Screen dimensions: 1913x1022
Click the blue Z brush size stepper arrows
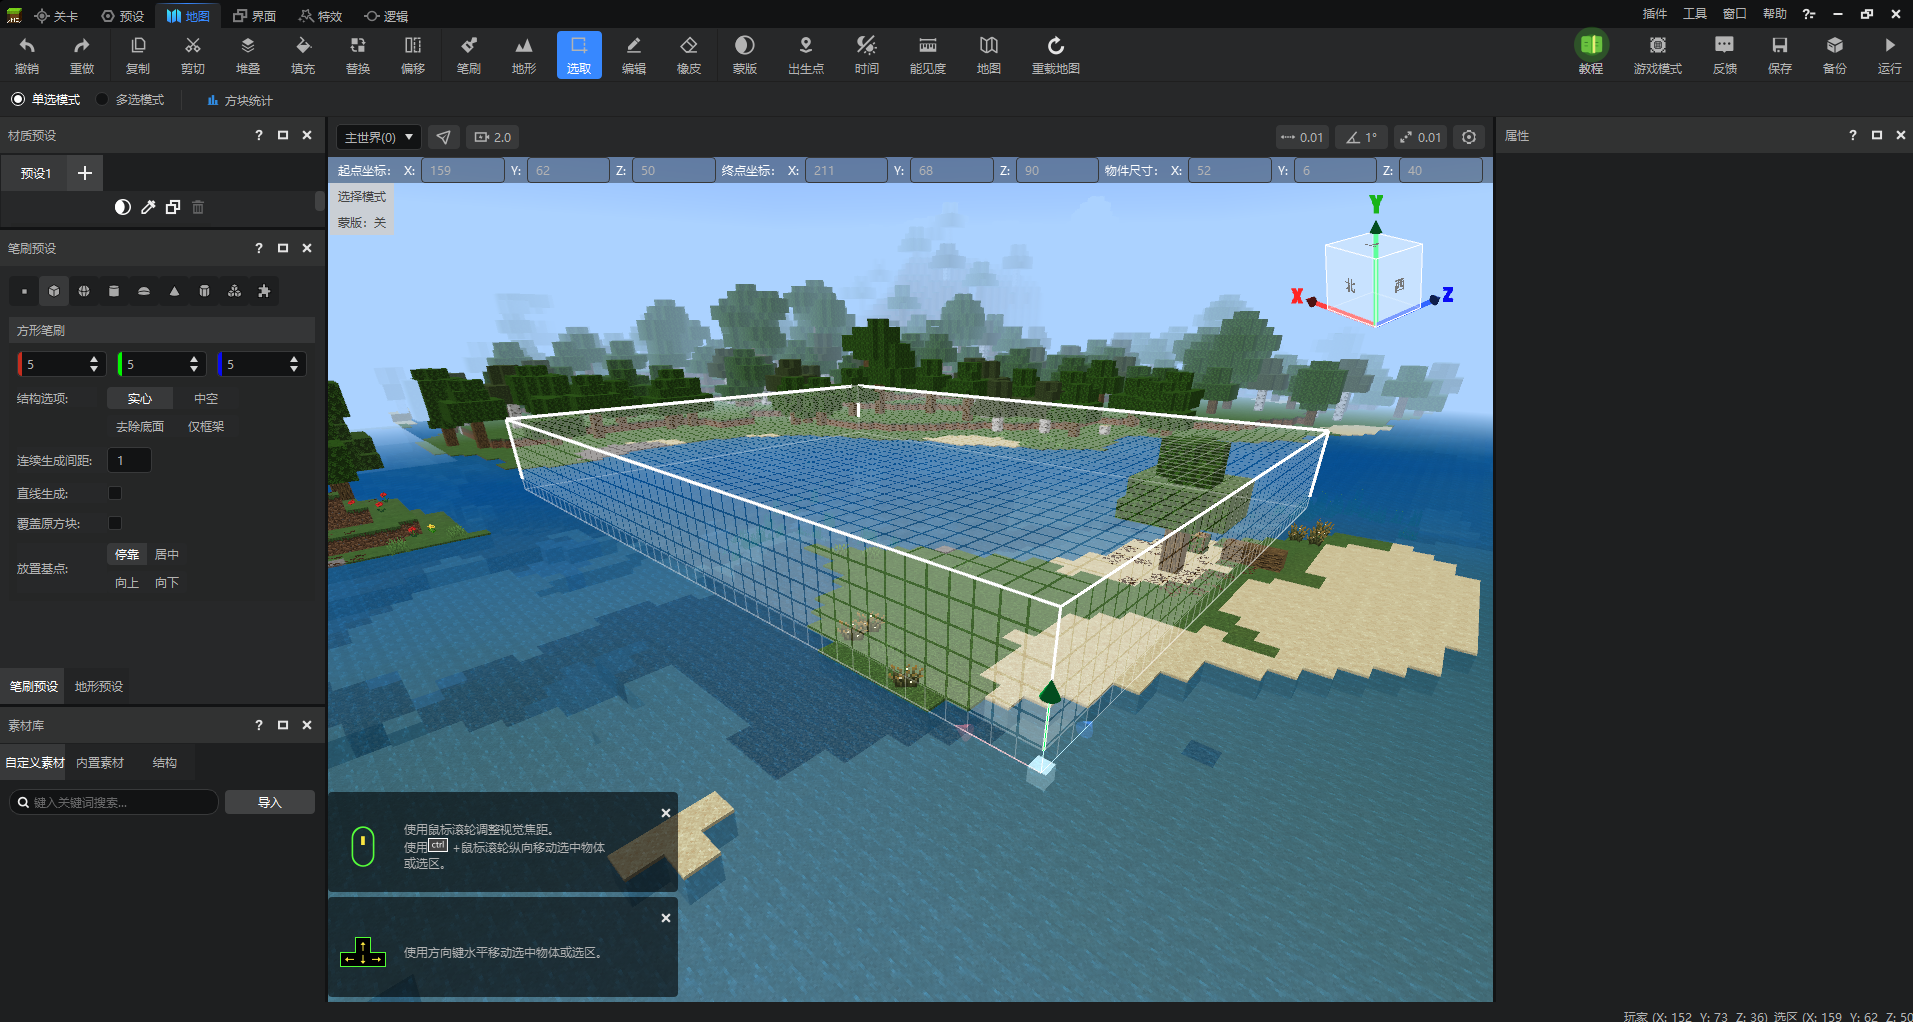(x=294, y=364)
